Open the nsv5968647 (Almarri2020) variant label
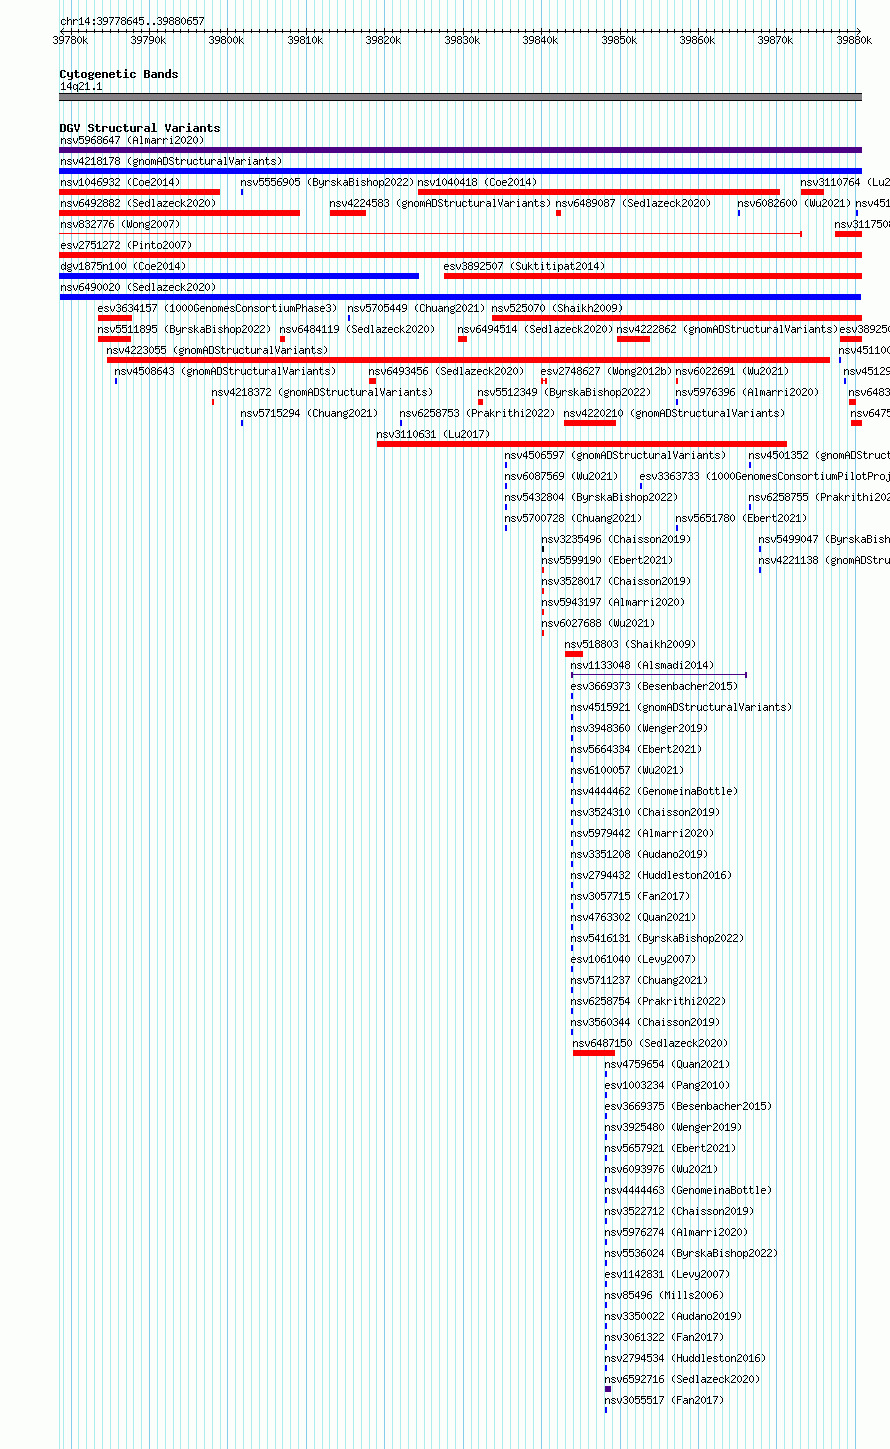890x1449 pixels. 132,140
